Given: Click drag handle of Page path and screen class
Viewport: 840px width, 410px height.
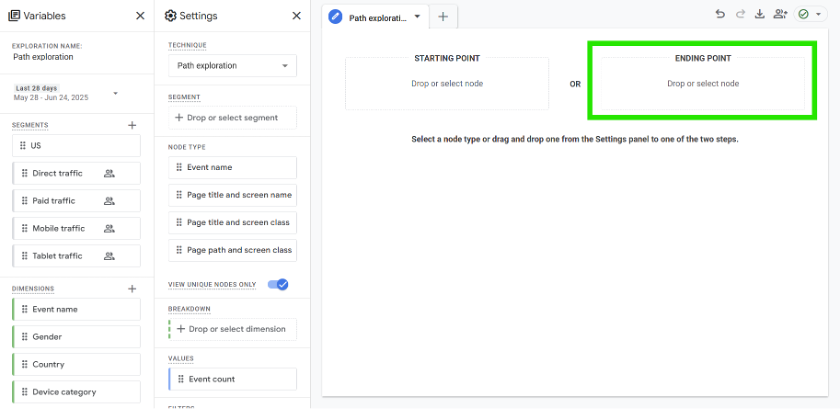Looking at the screenshot, I should pyautogui.click(x=179, y=250).
